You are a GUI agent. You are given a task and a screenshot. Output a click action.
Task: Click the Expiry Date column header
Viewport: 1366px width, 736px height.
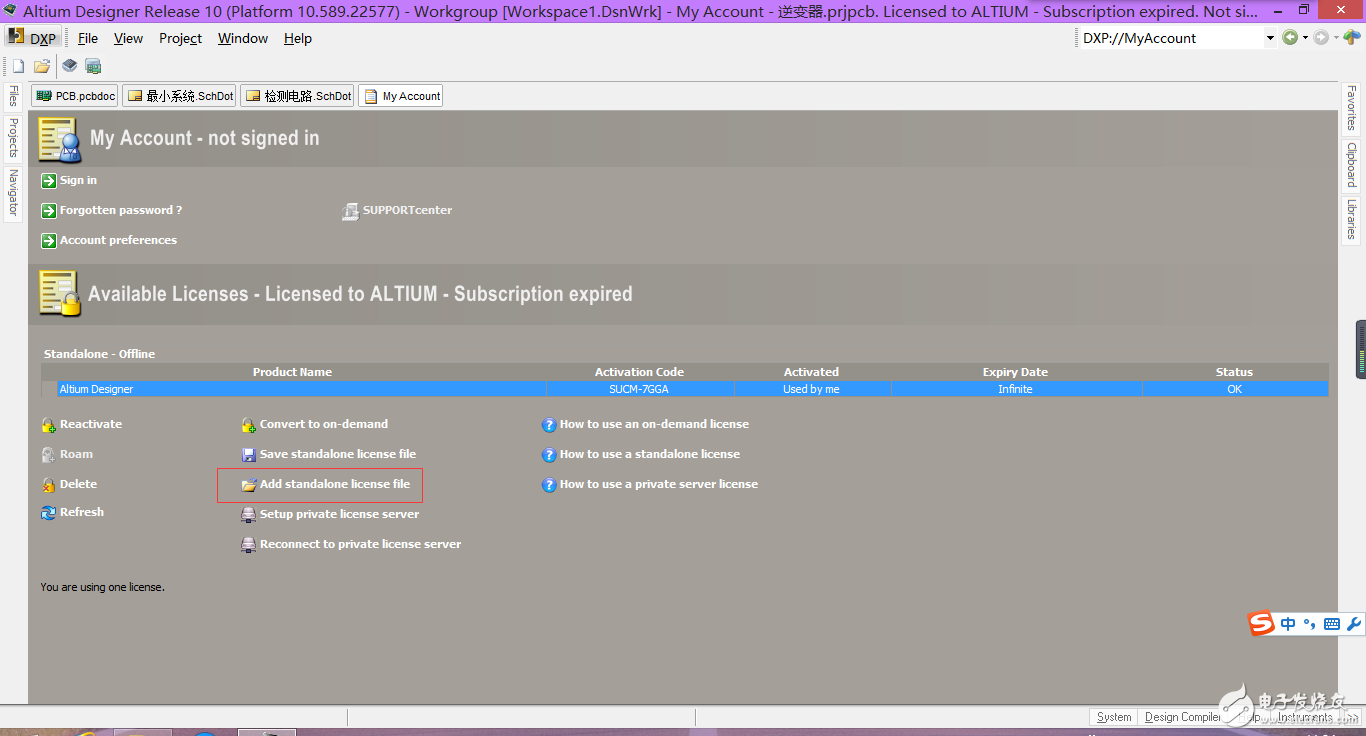1015,372
